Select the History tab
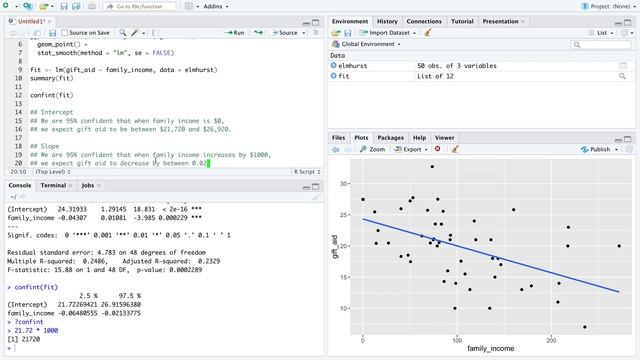This screenshot has height=360, width=640. [387, 21]
